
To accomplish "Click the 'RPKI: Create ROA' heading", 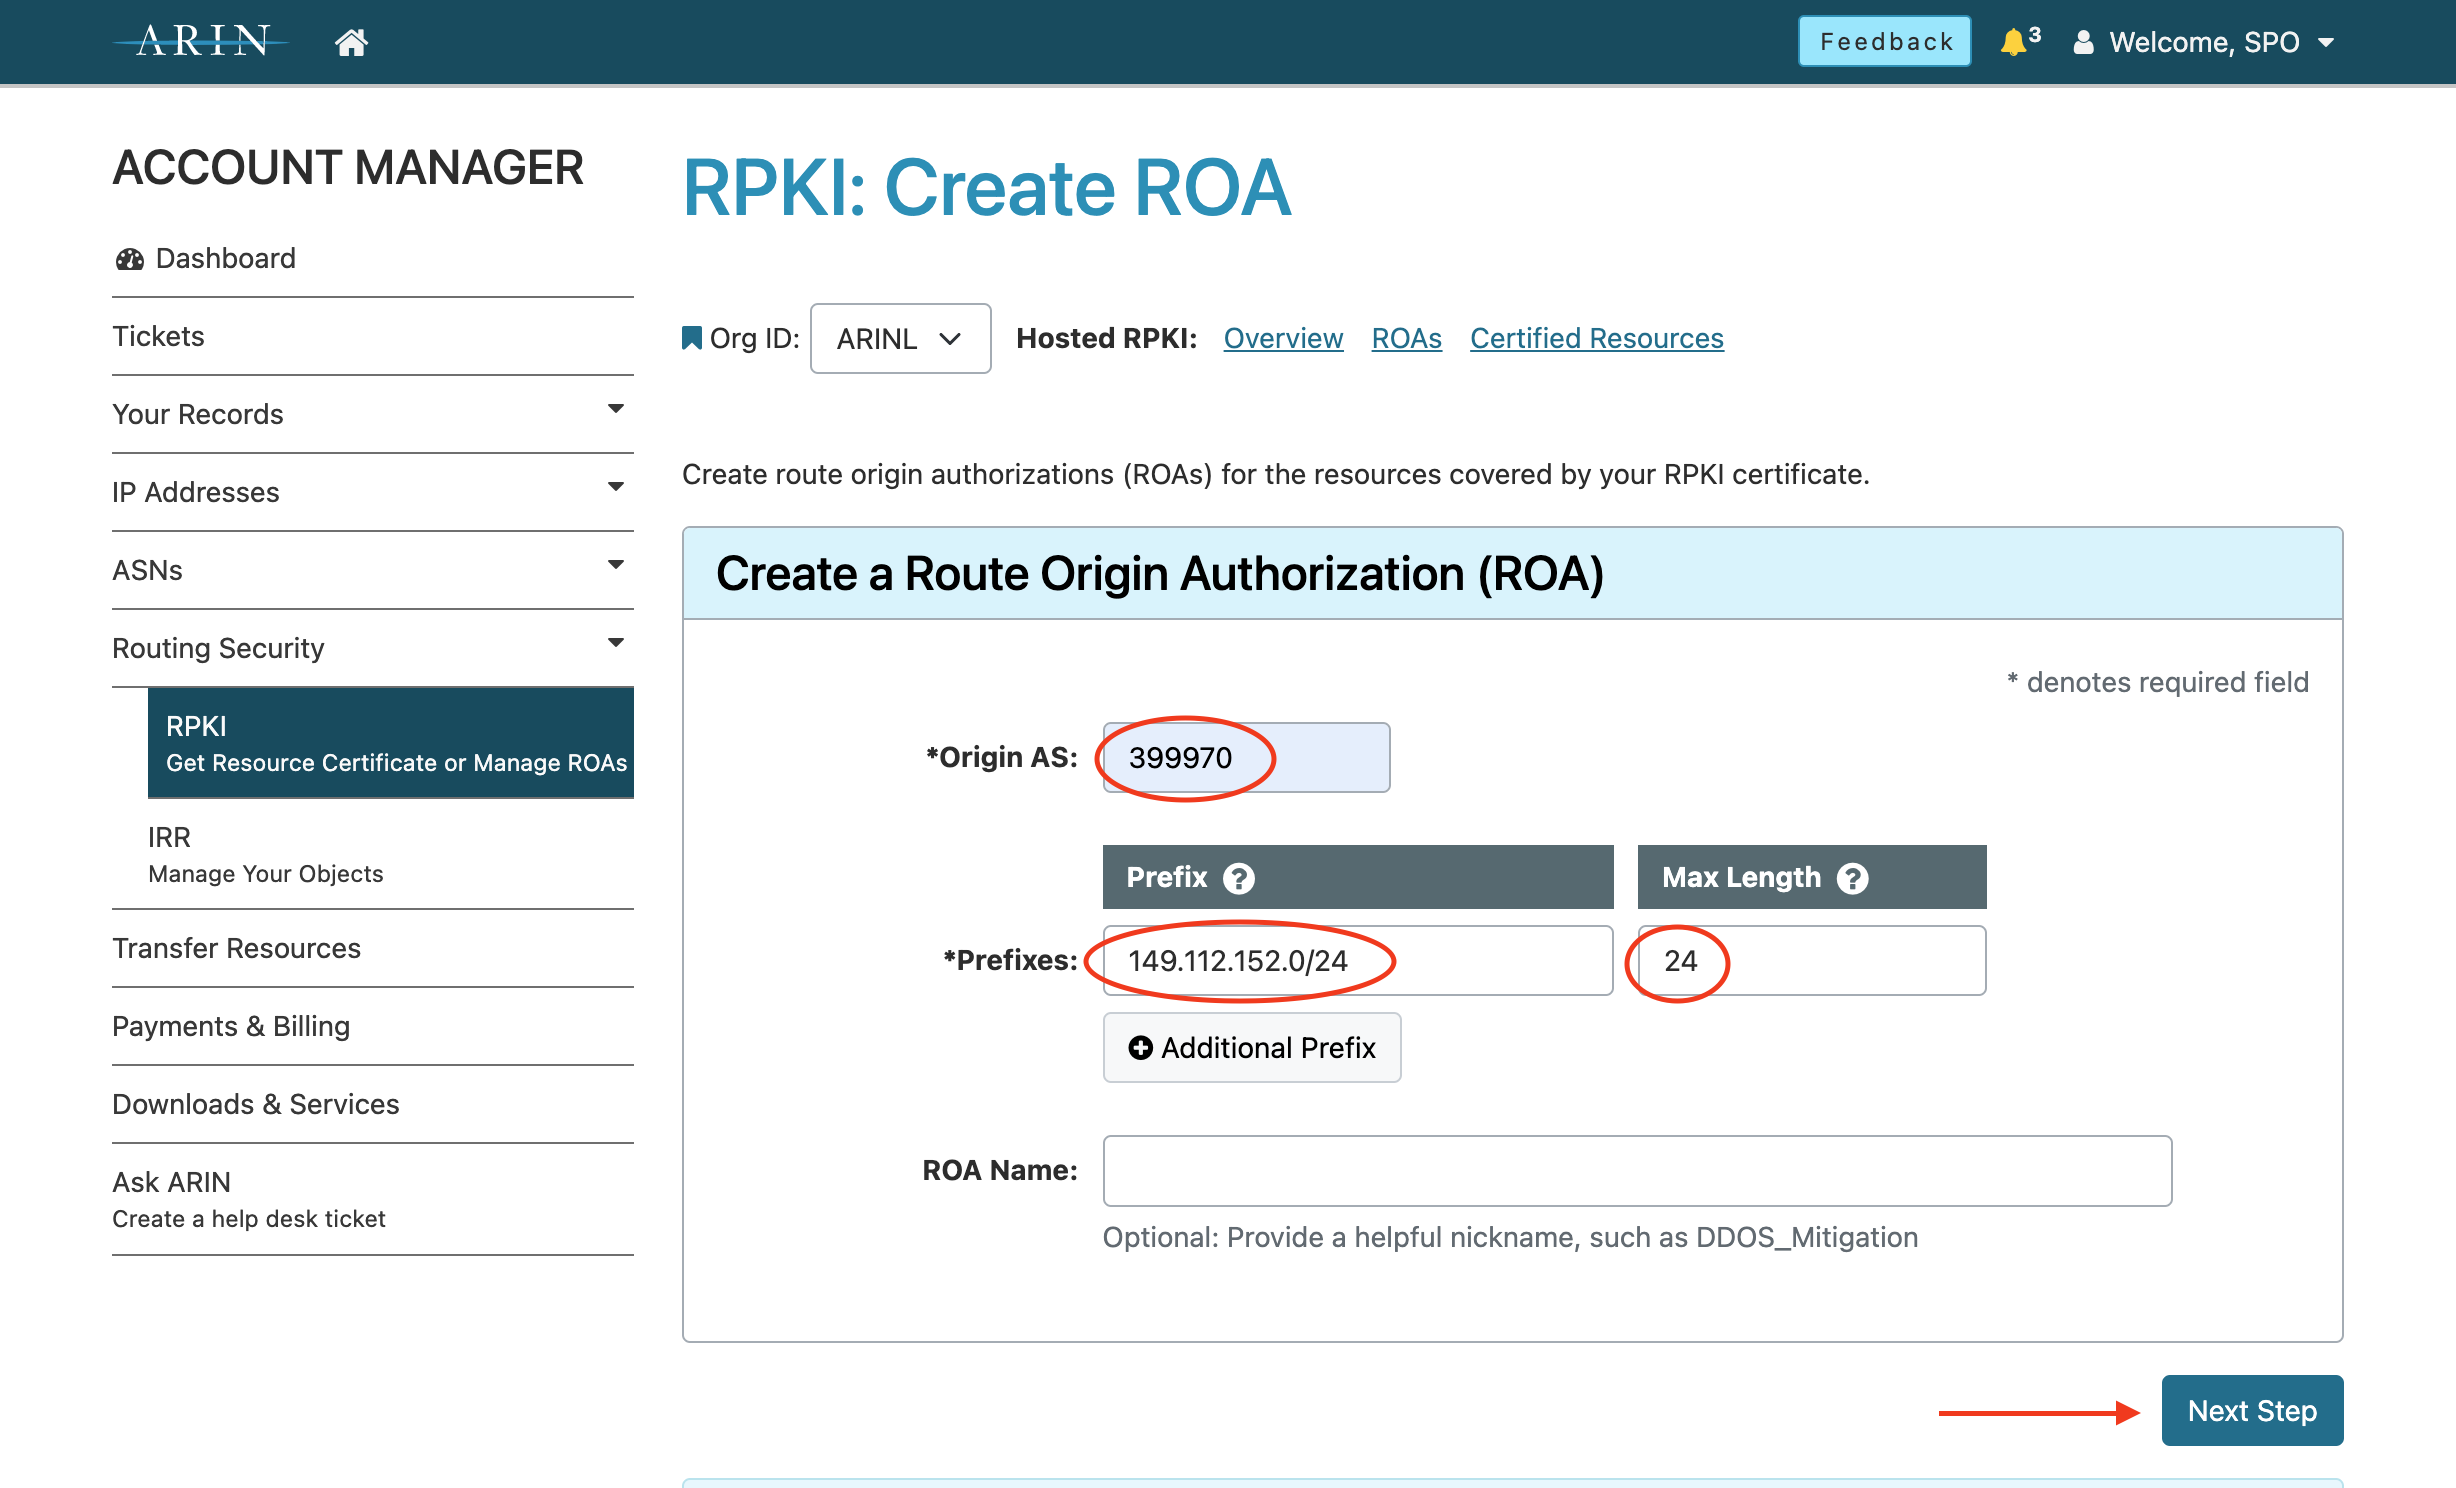I will tap(987, 188).
